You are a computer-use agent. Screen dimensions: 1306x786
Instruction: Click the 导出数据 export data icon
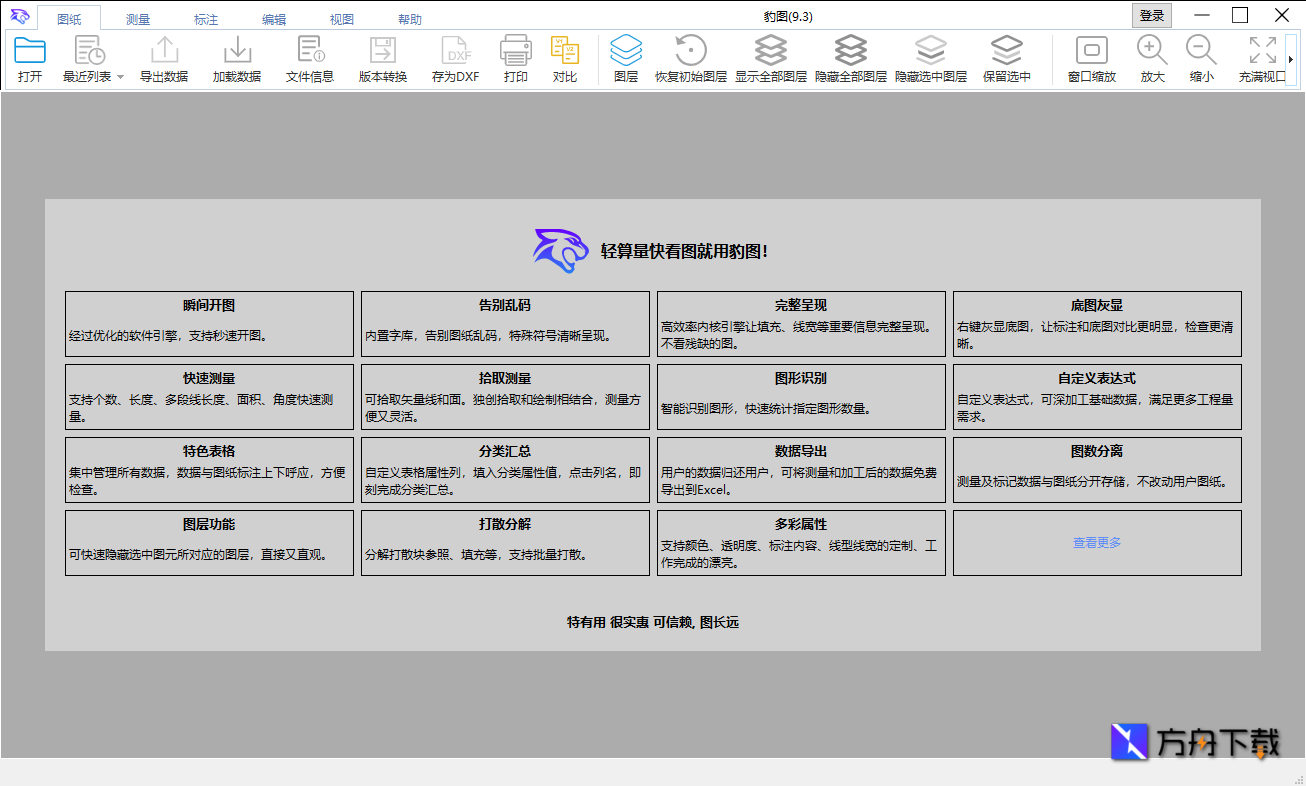[164, 57]
